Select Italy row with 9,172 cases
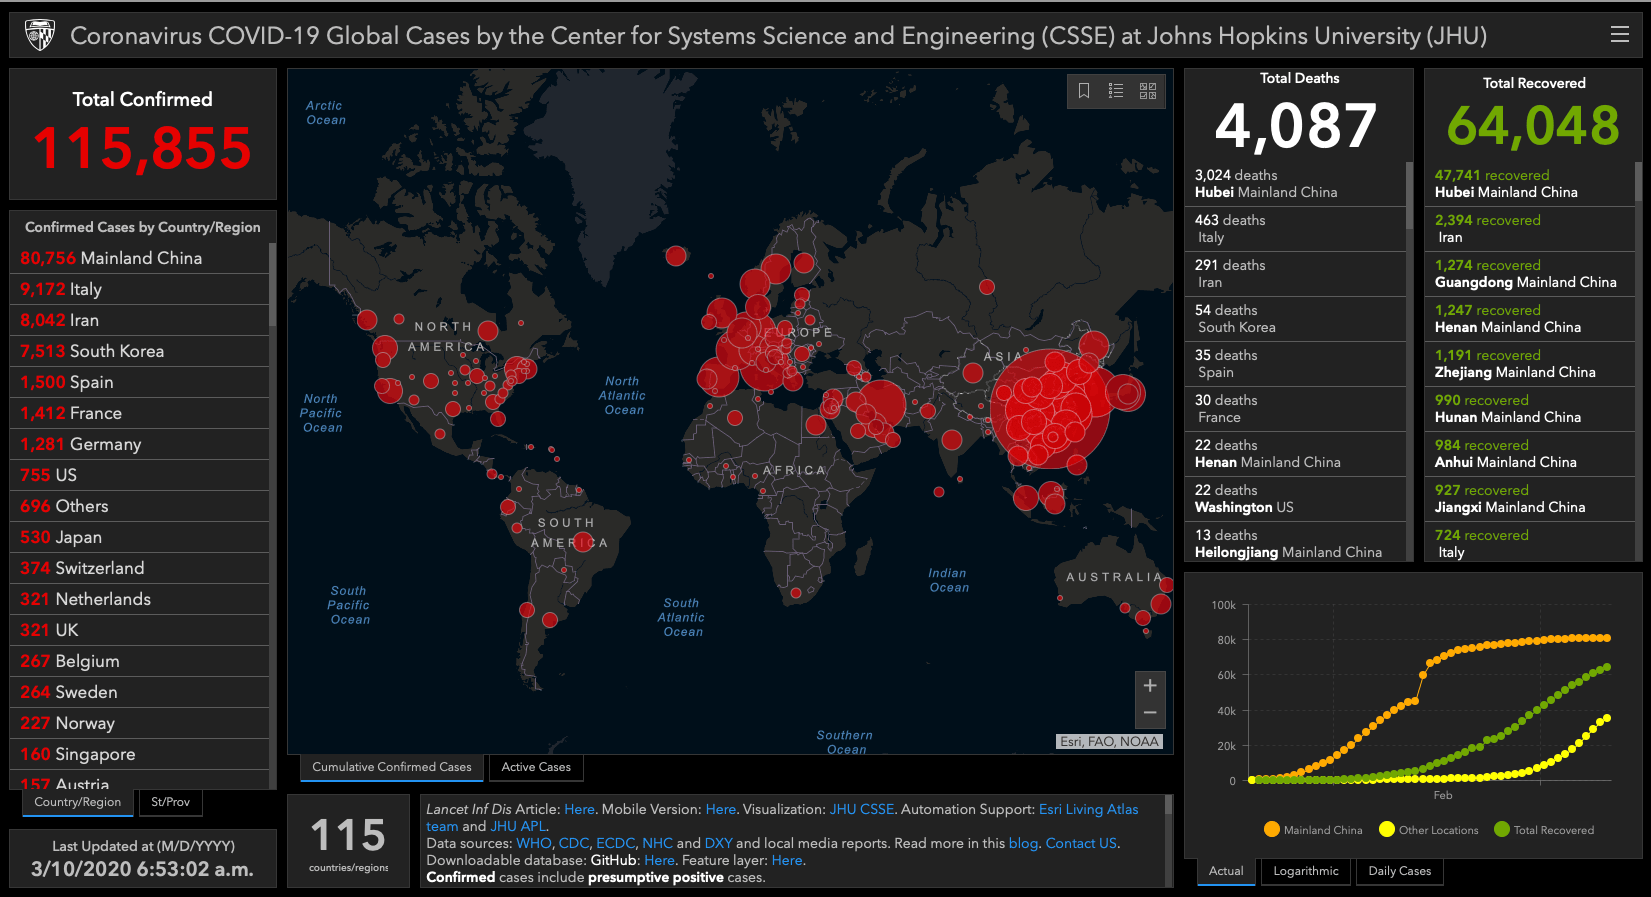Image resolution: width=1651 pixels, height=897 pixels. 139,289
